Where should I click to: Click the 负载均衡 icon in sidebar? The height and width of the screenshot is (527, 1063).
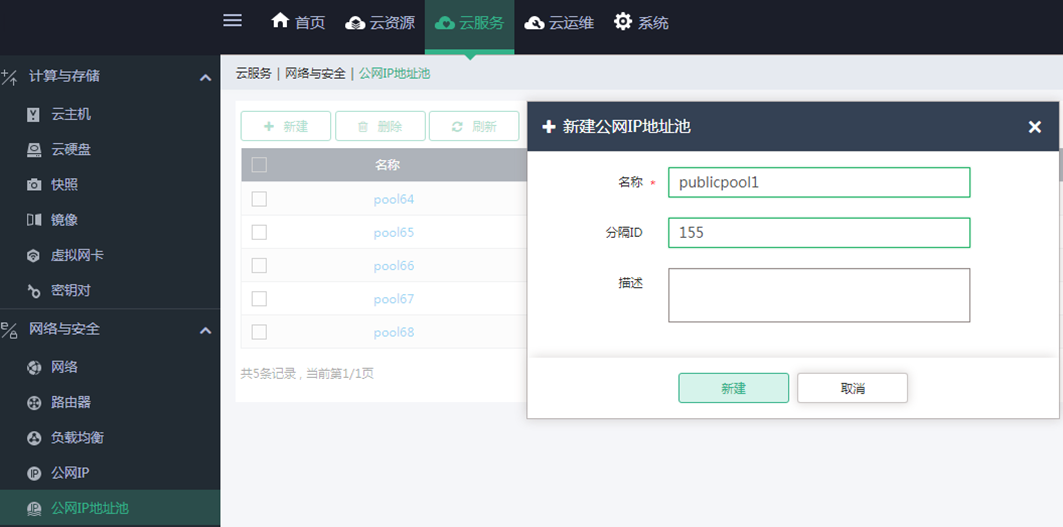34,438
